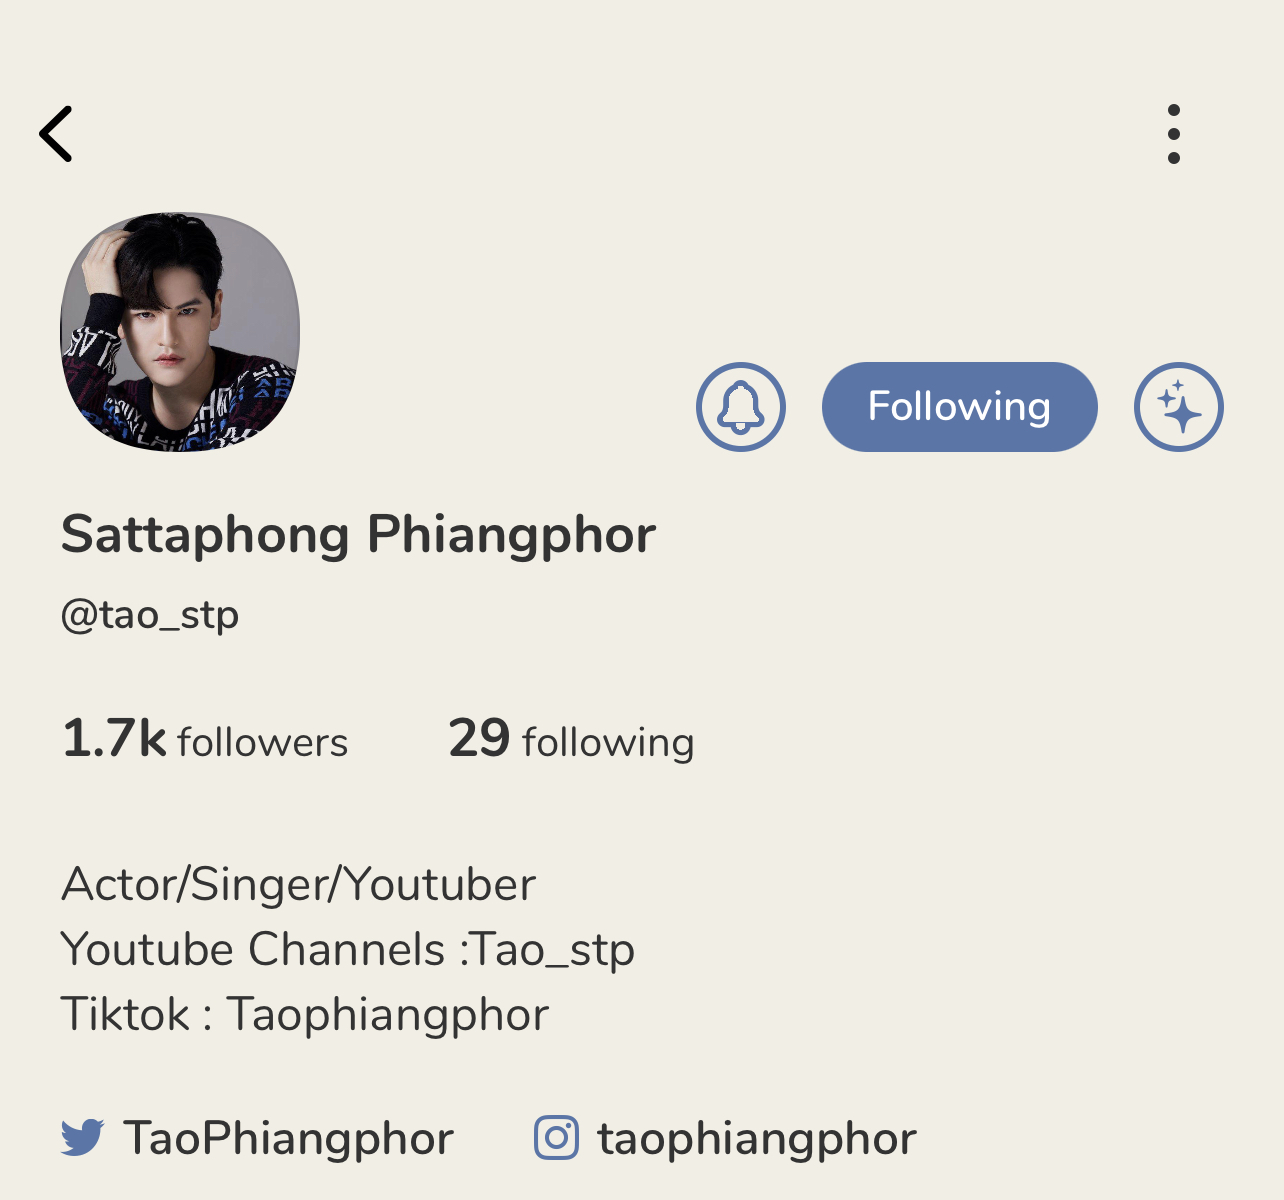Click the TaoPhiangphor Twitter handle
The image size is (1284, 1200).
(288, 1136)
